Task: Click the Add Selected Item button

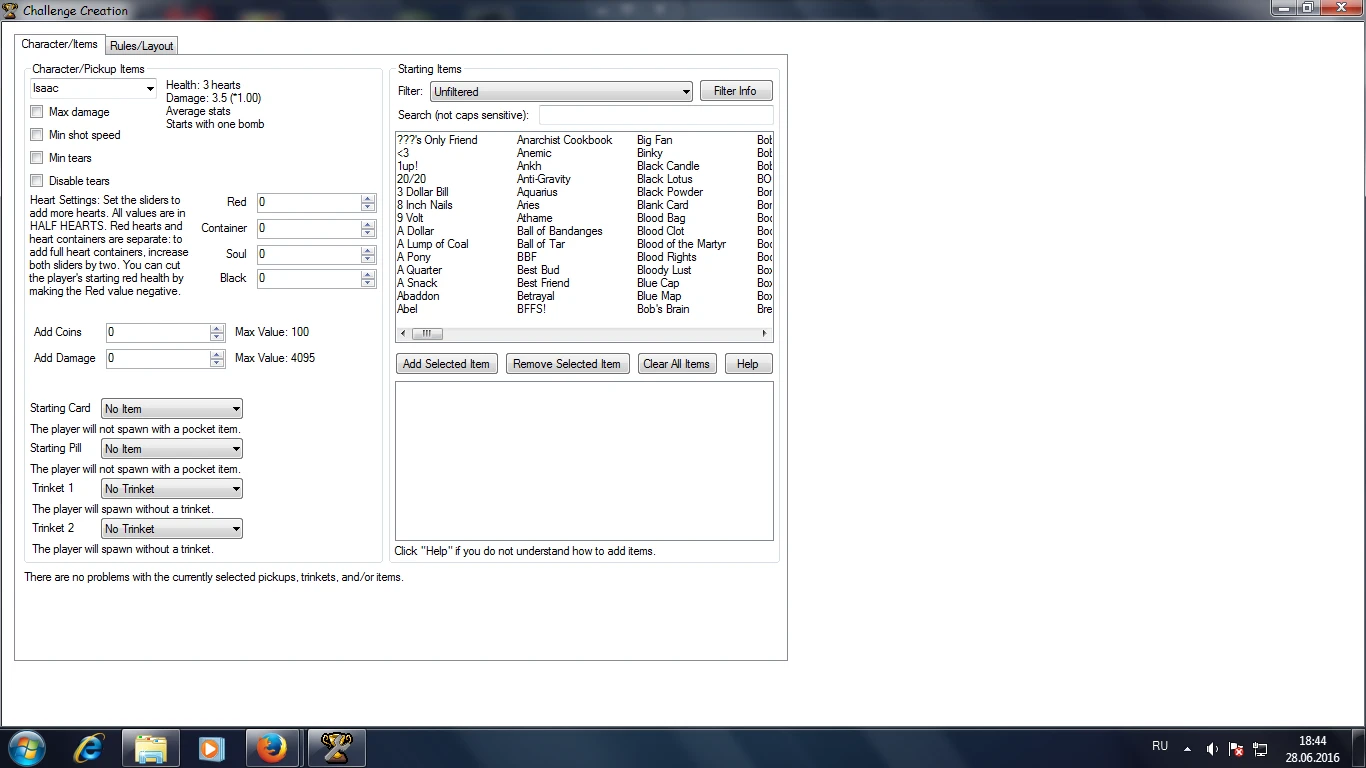Action: (x=446, y=364)
